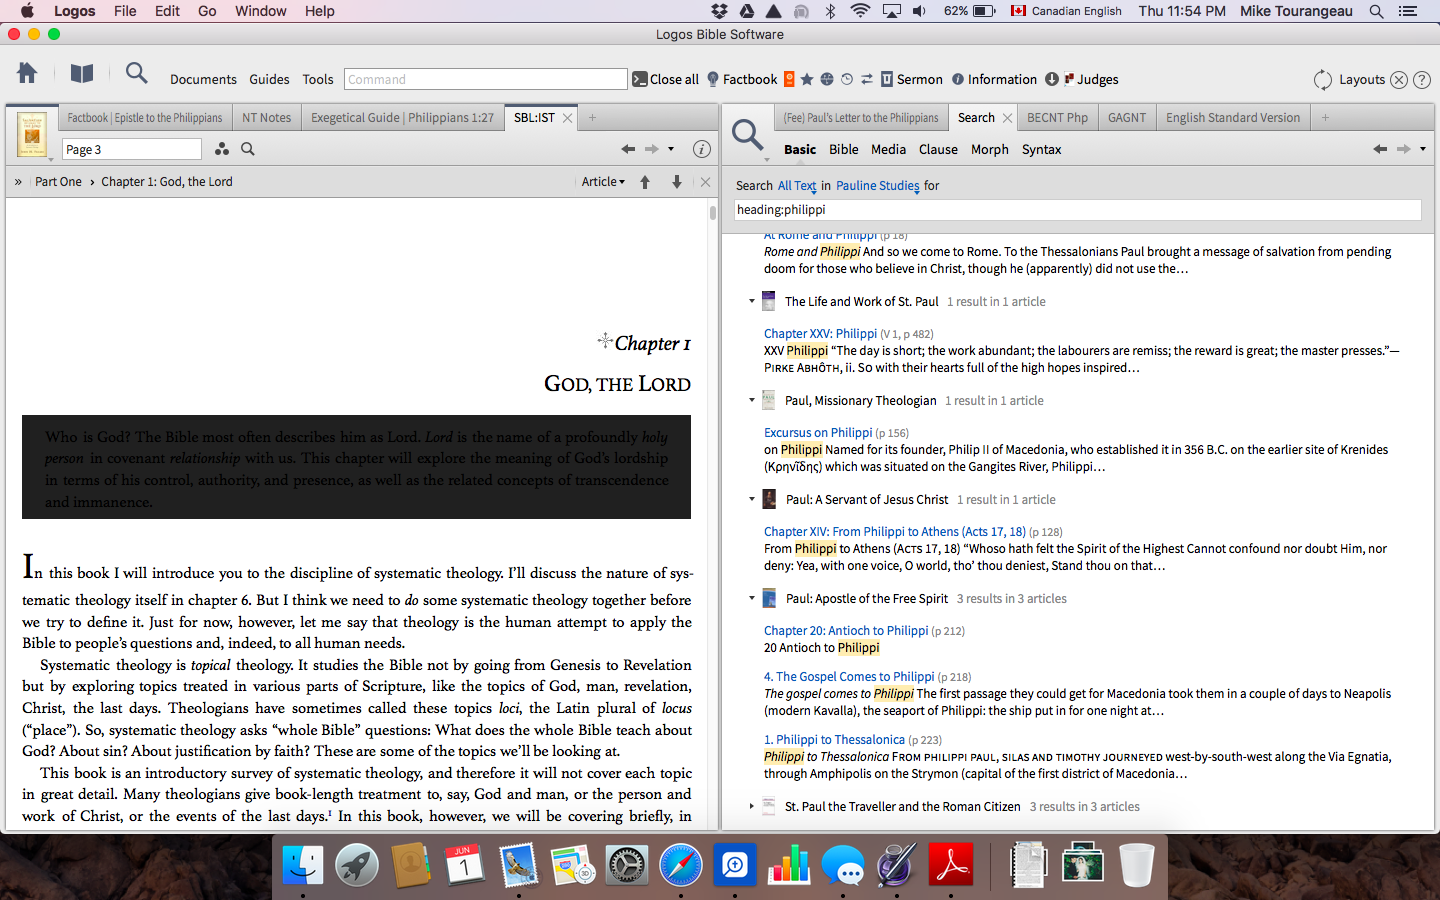Image resolution: width=1440 pixels, height=900 pixels.
Task: Click the Page 3 reference box
Action: pyautogui.click(x=132, y=149)
